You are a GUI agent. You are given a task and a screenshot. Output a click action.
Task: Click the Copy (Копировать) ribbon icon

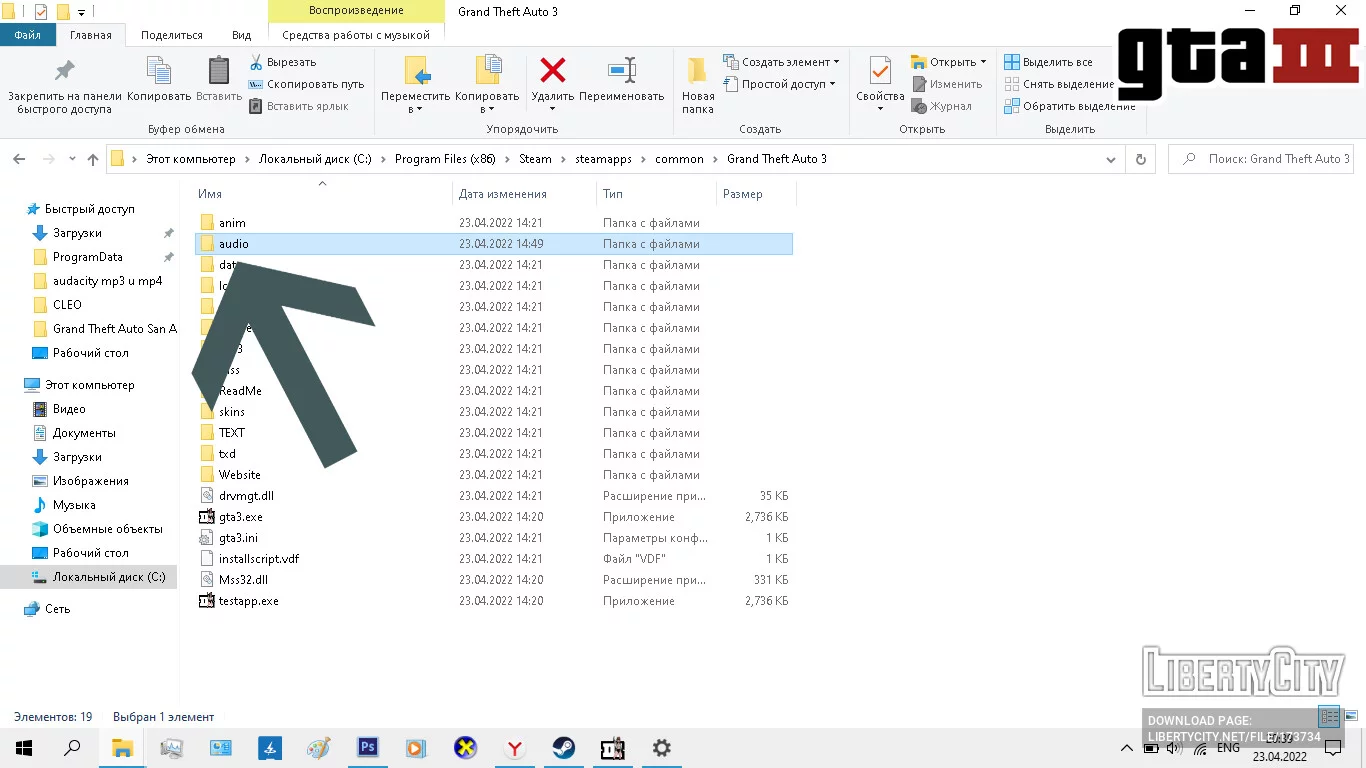point(159,73)
